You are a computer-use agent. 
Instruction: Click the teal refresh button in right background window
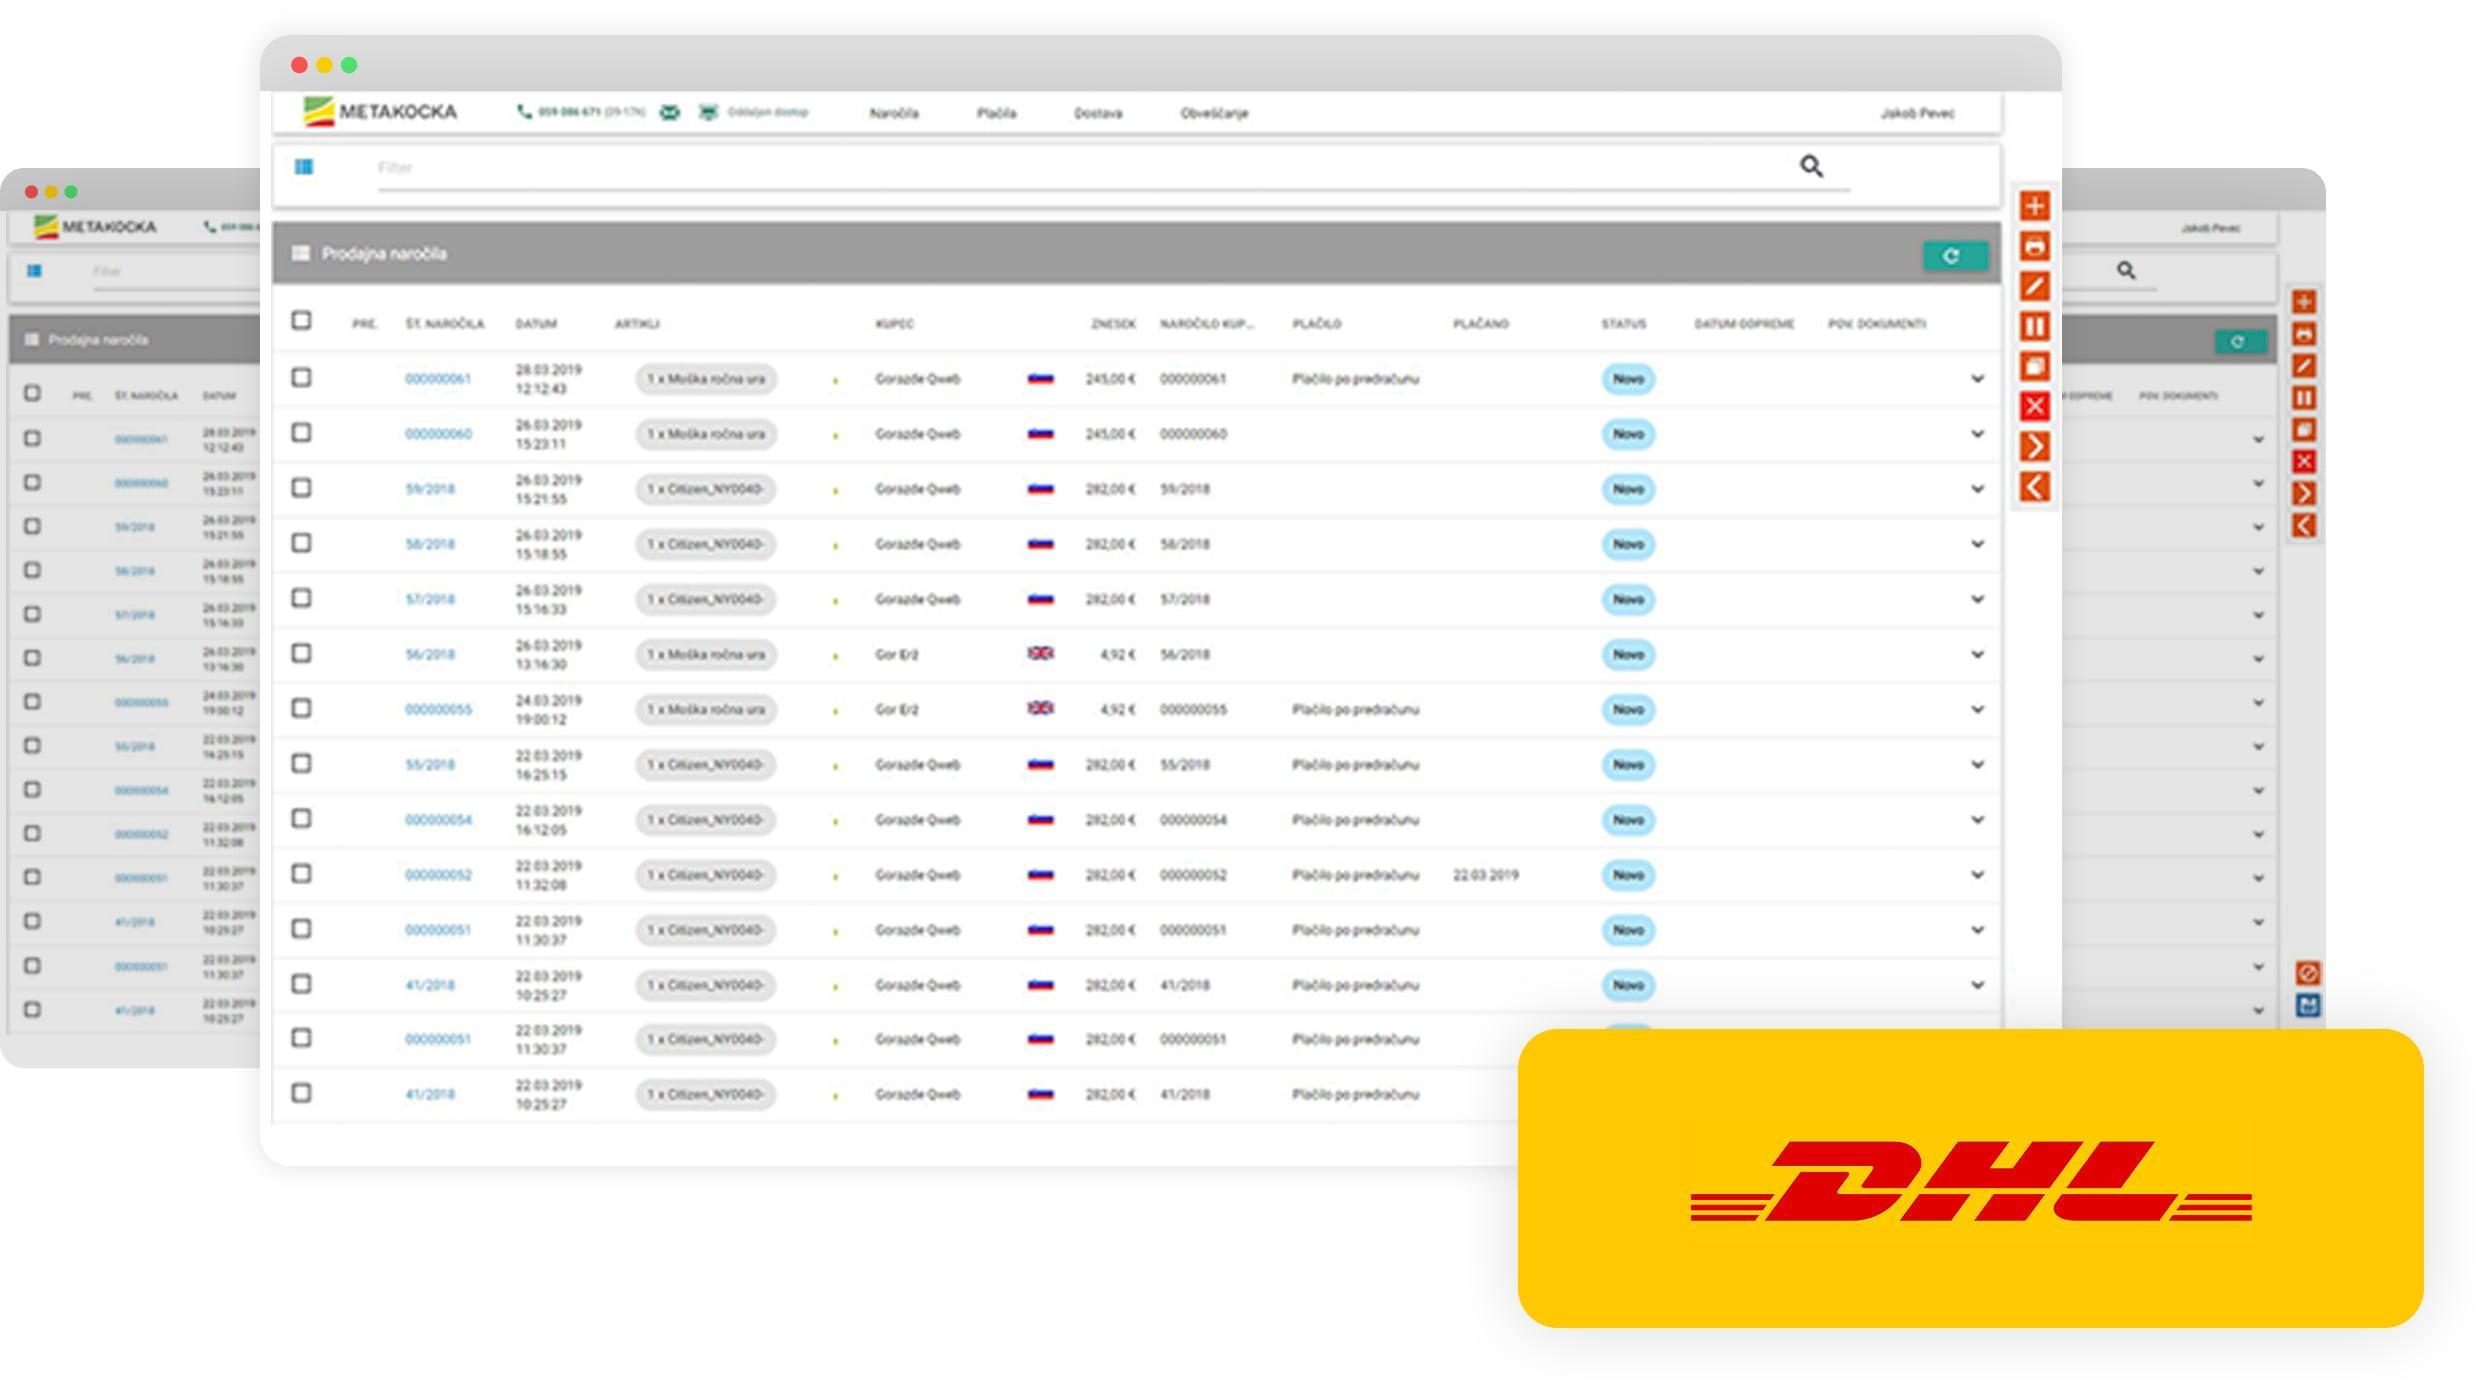click(2240, 342)
